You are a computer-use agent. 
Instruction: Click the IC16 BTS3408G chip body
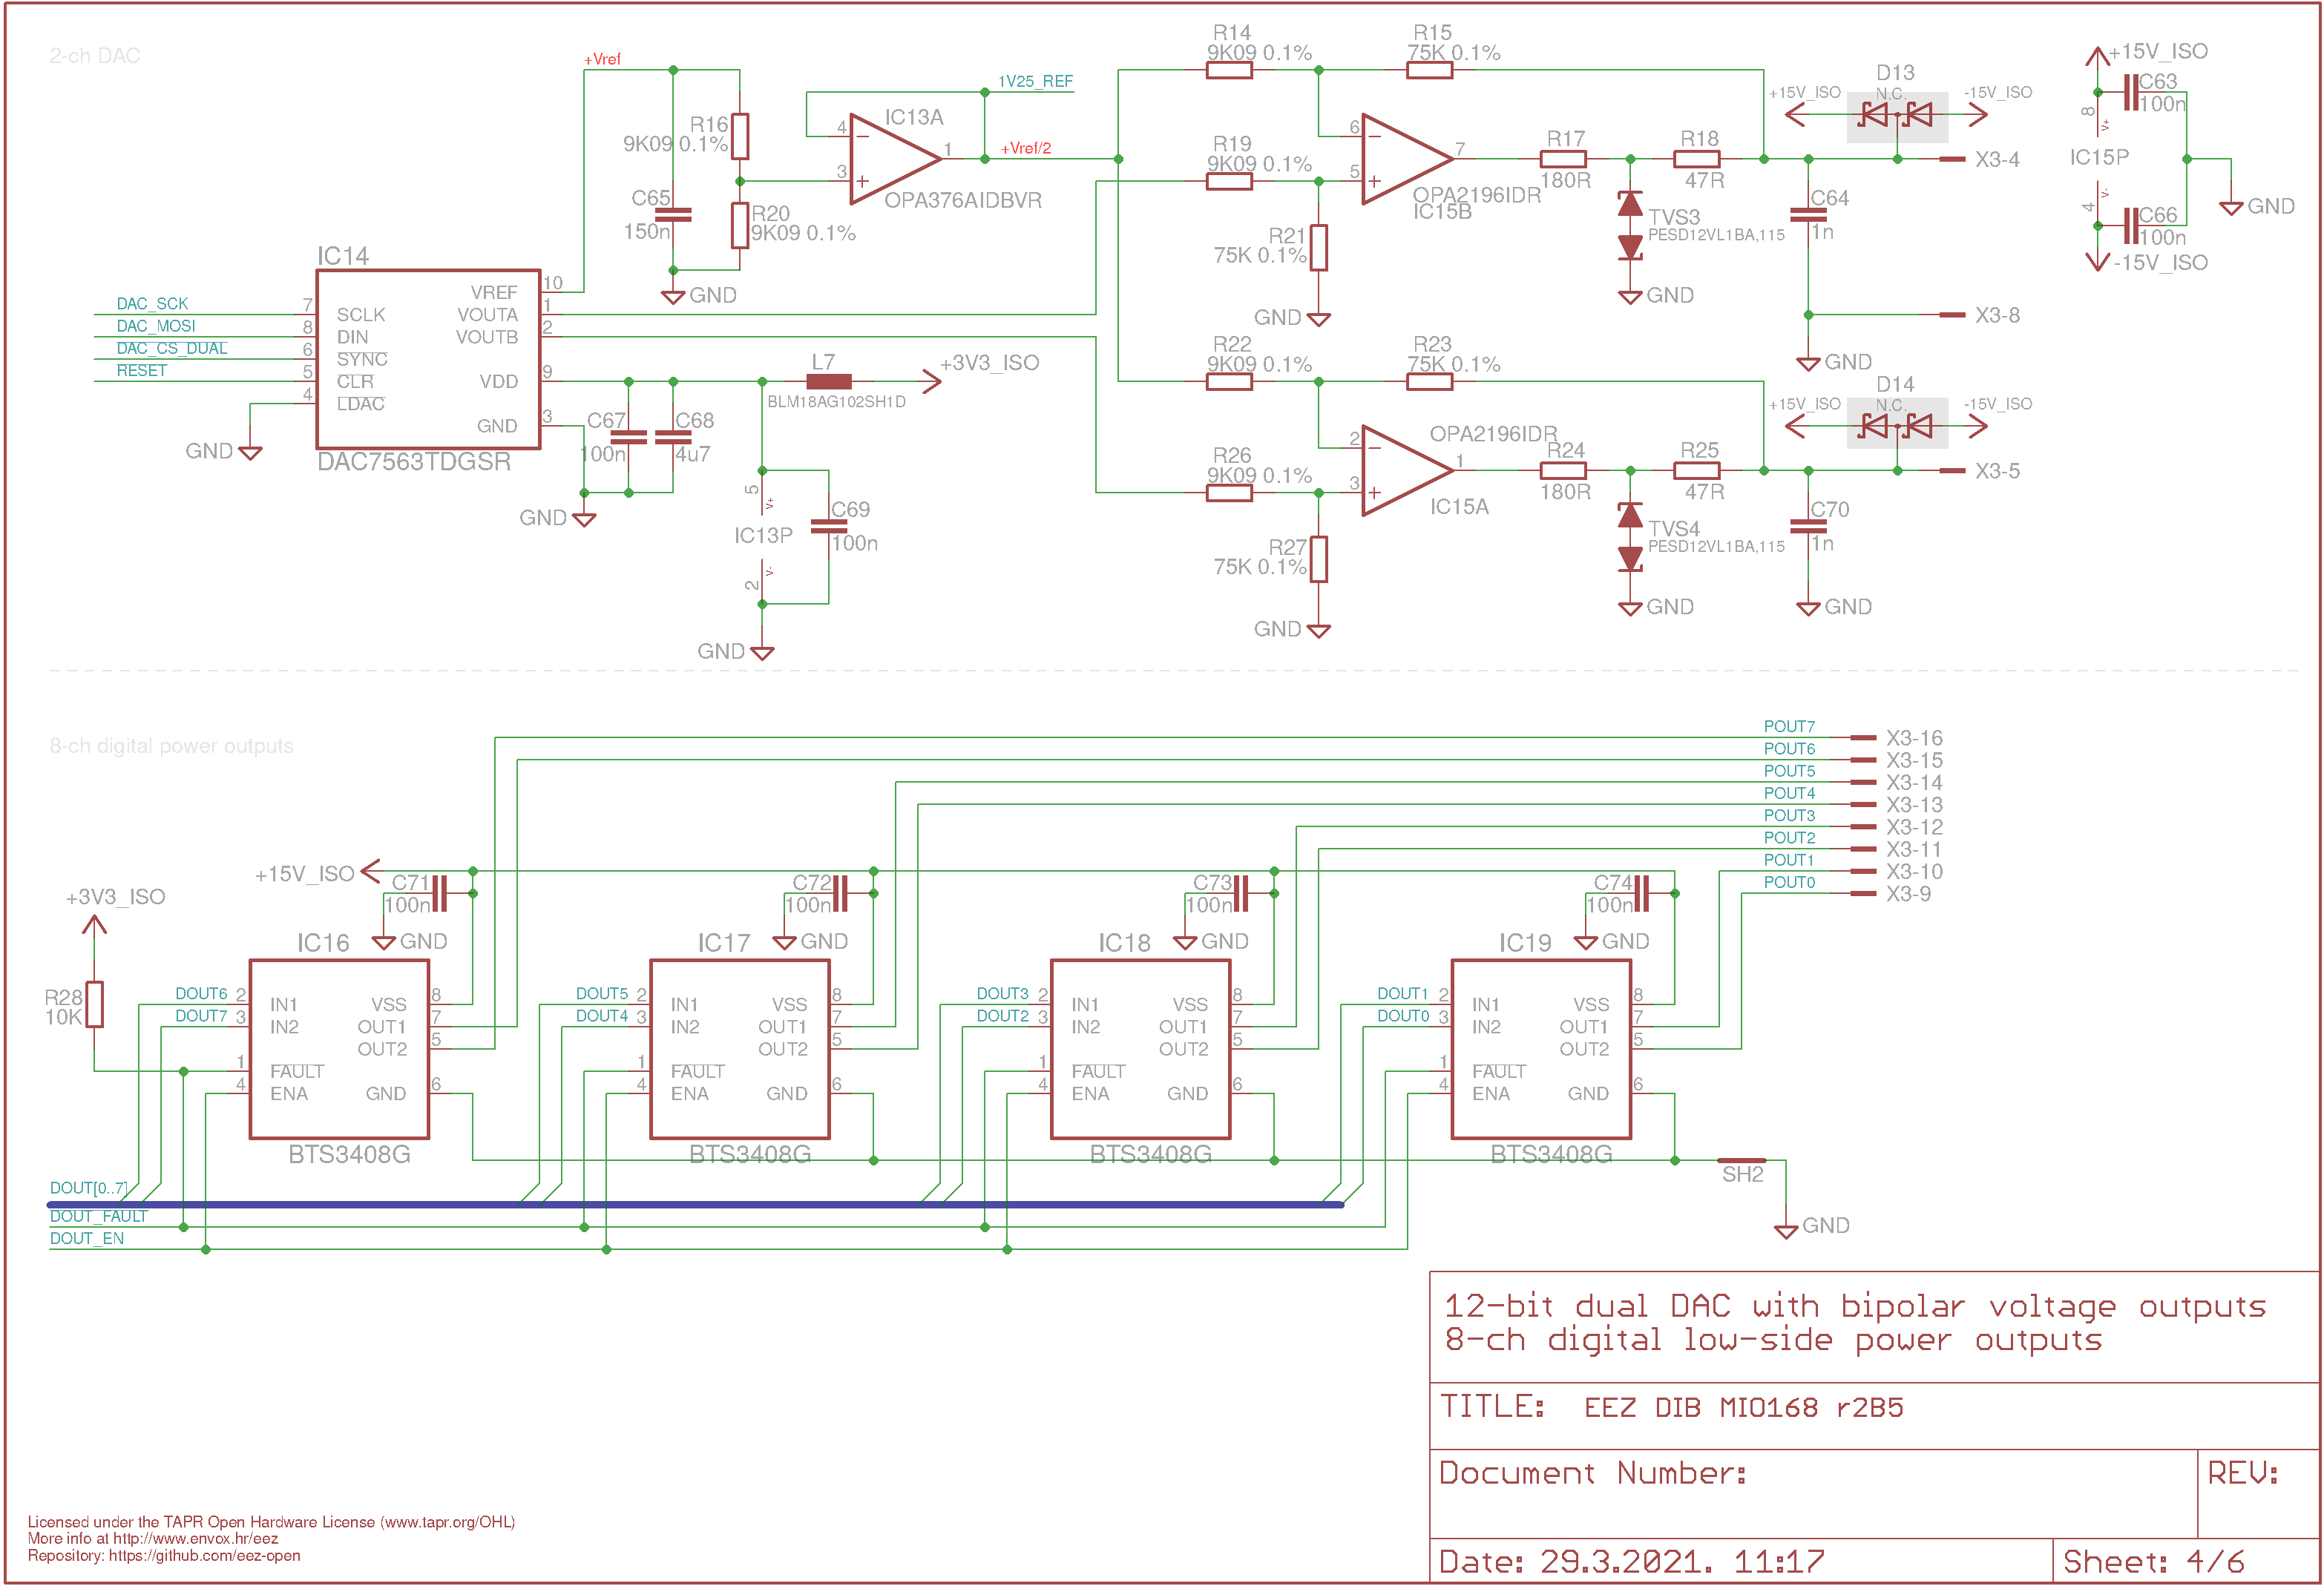[339, 1049]
